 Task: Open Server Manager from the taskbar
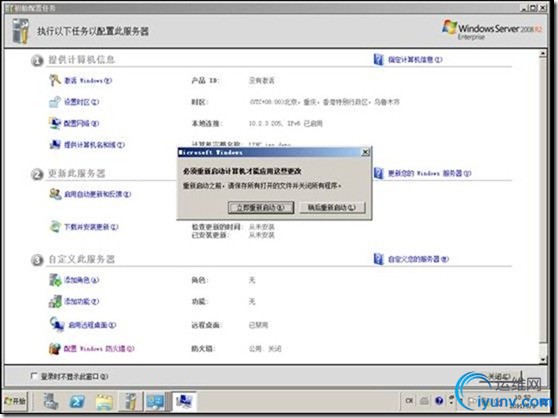[51, 401]
